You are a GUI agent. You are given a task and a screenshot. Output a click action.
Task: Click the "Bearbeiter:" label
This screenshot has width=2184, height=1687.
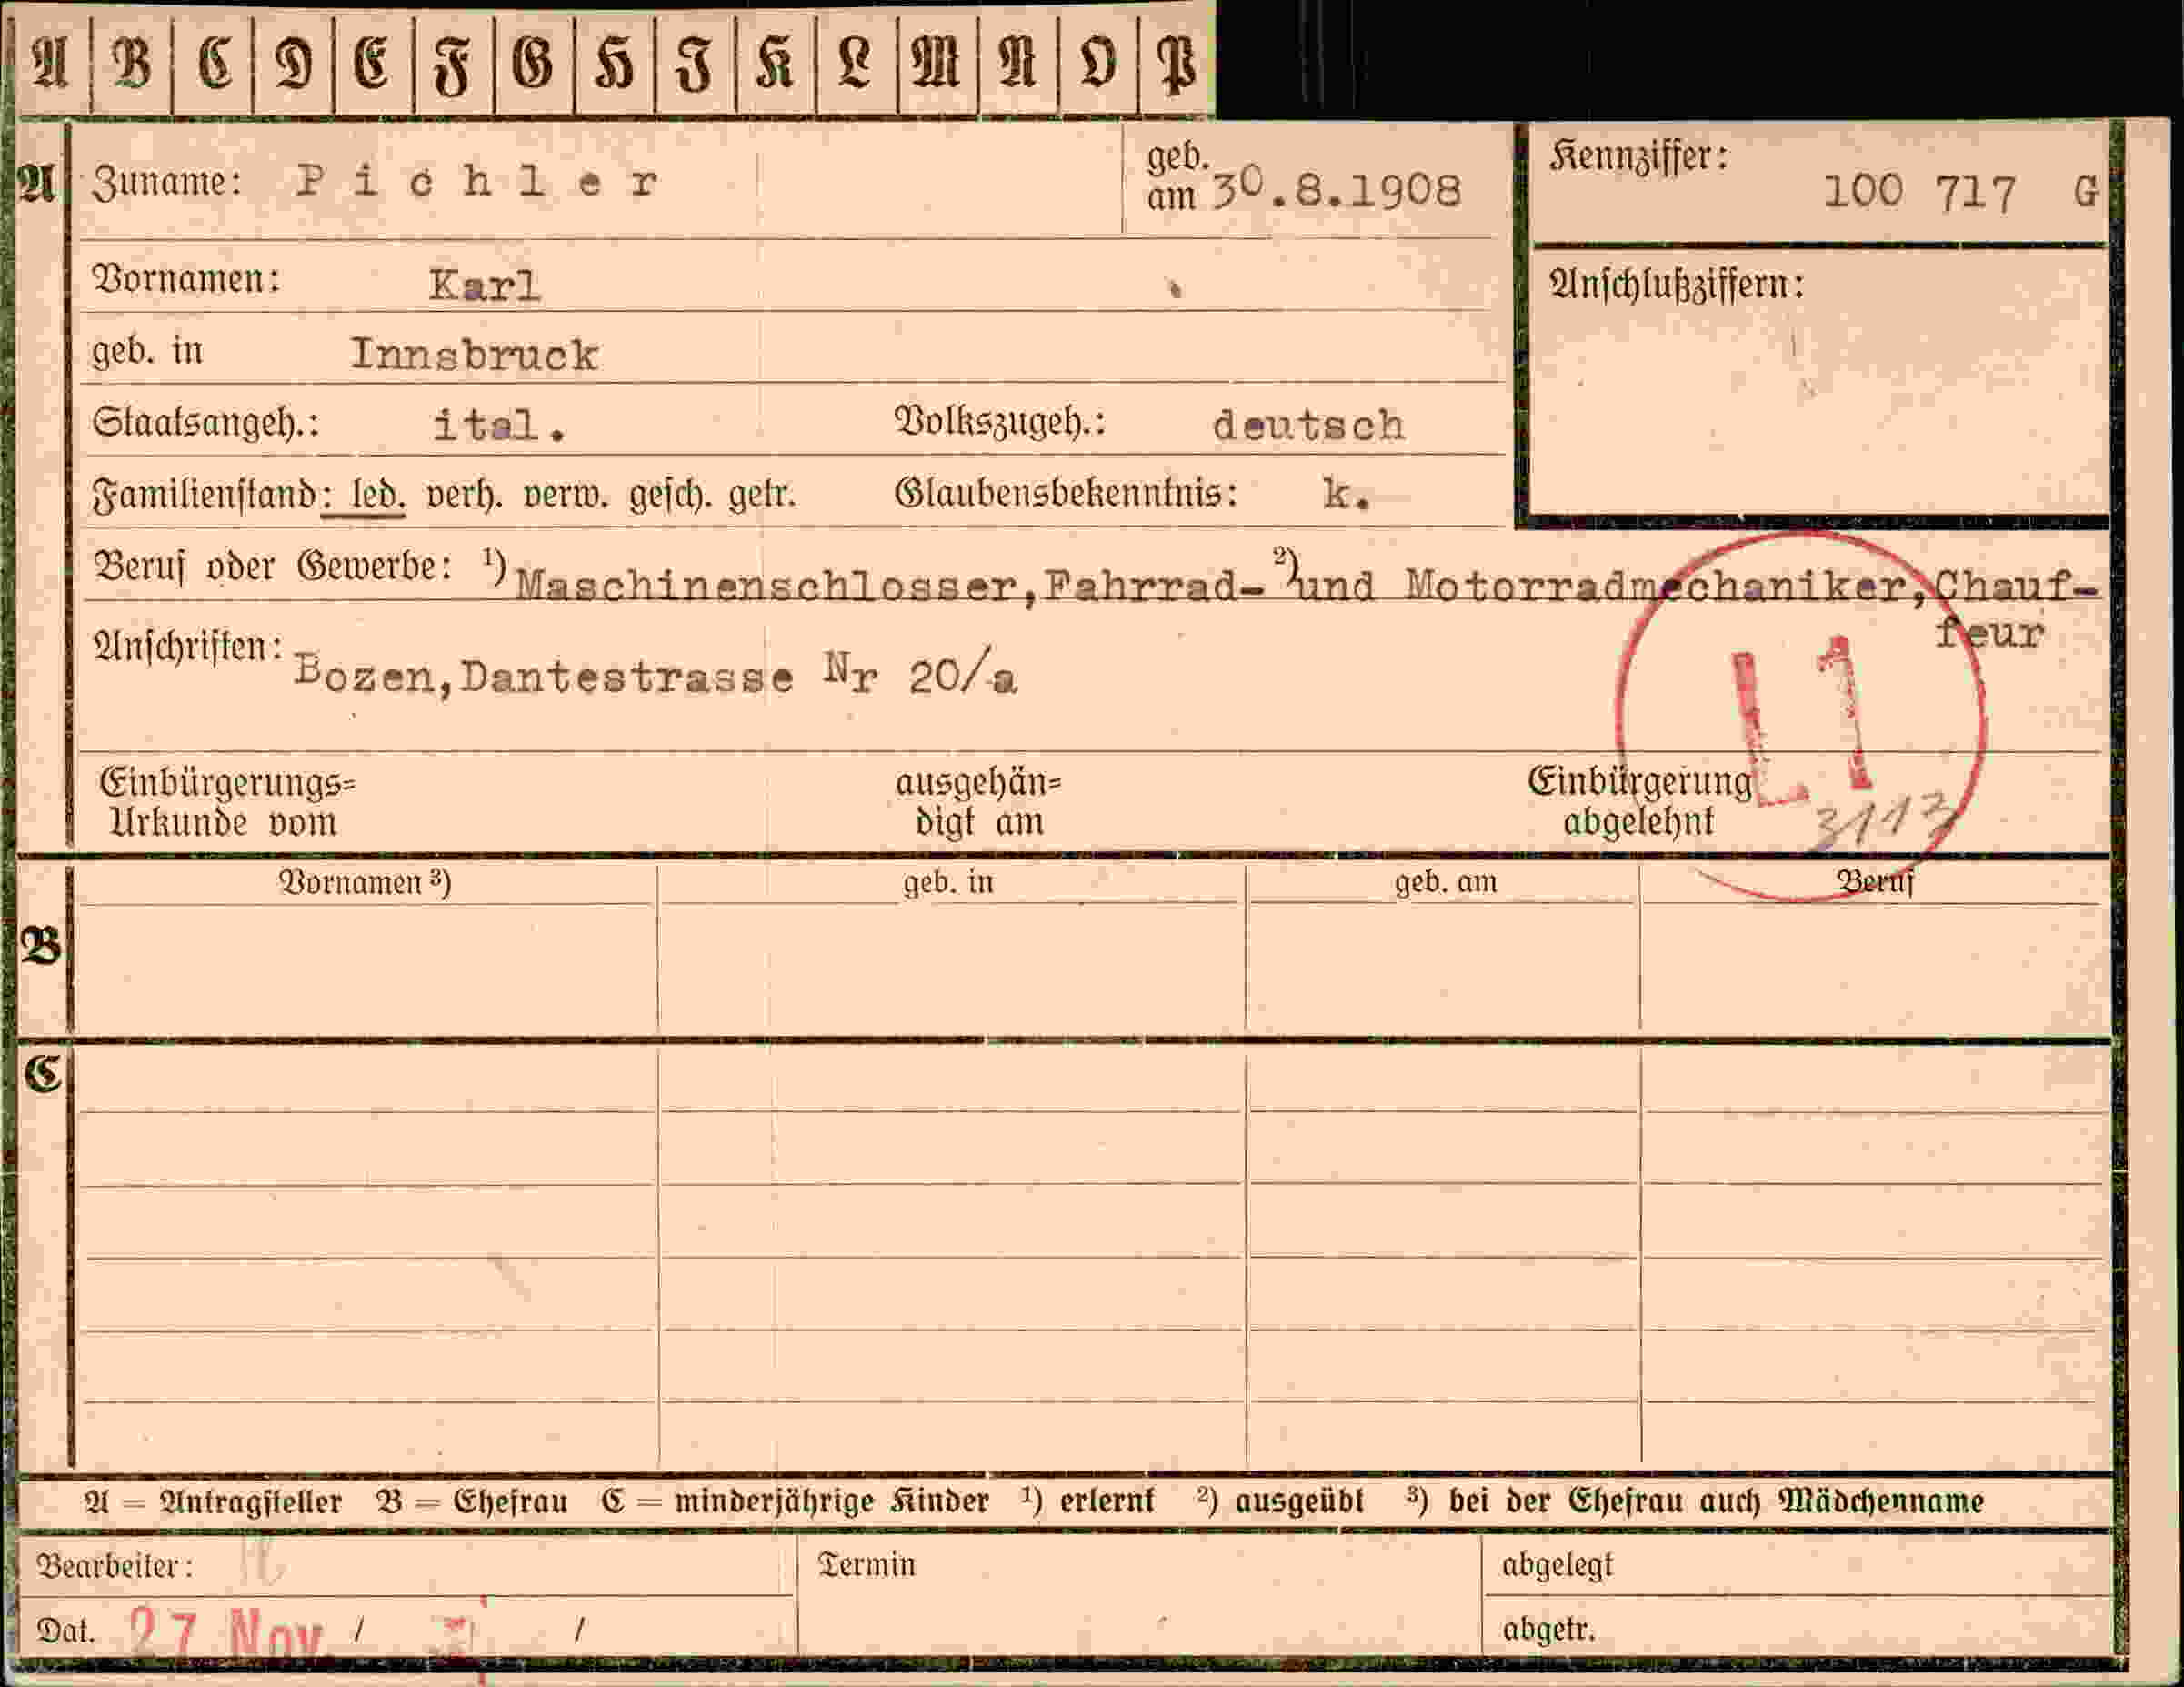[x=115, y=1566]
